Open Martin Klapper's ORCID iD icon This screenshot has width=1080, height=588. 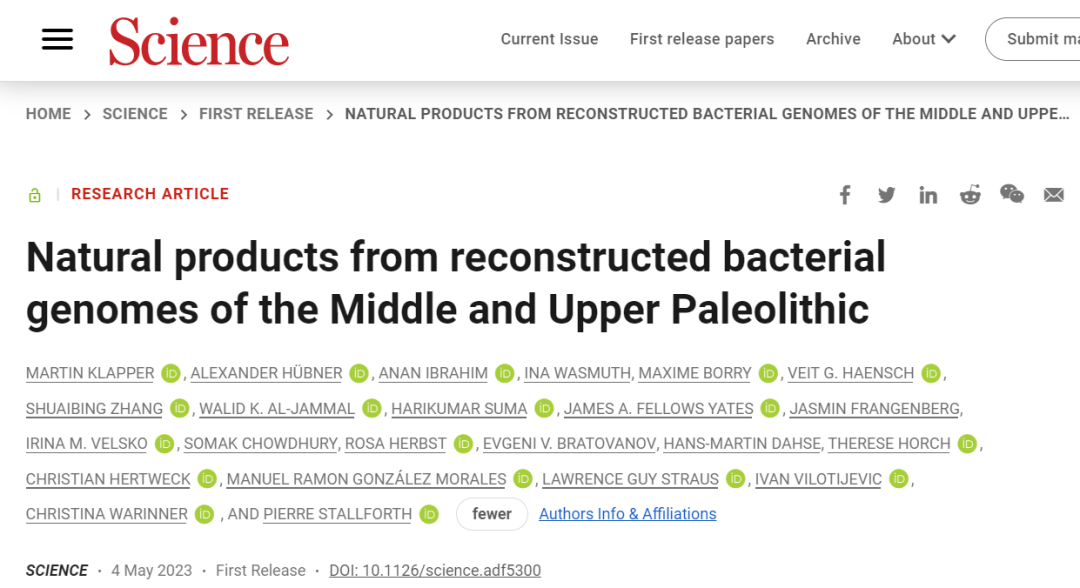click(x=171, y=373)
